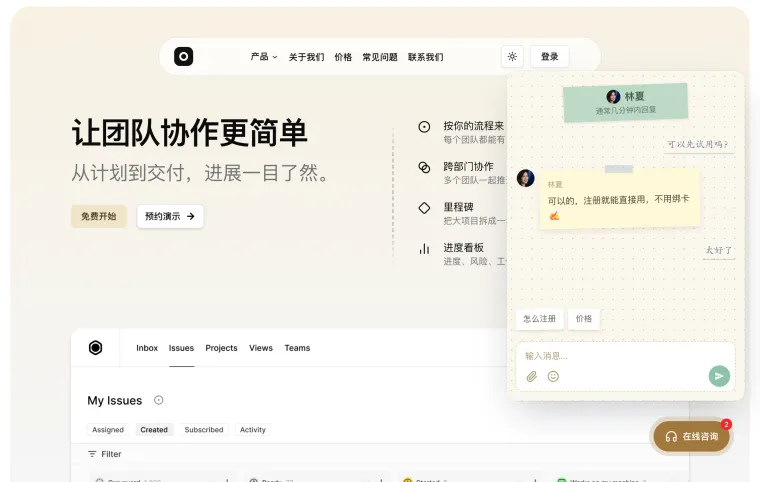Image resolution: width=760 pixels, height=482 pixels.
Task: Switch to the Views tab
Action: point(261,348)
